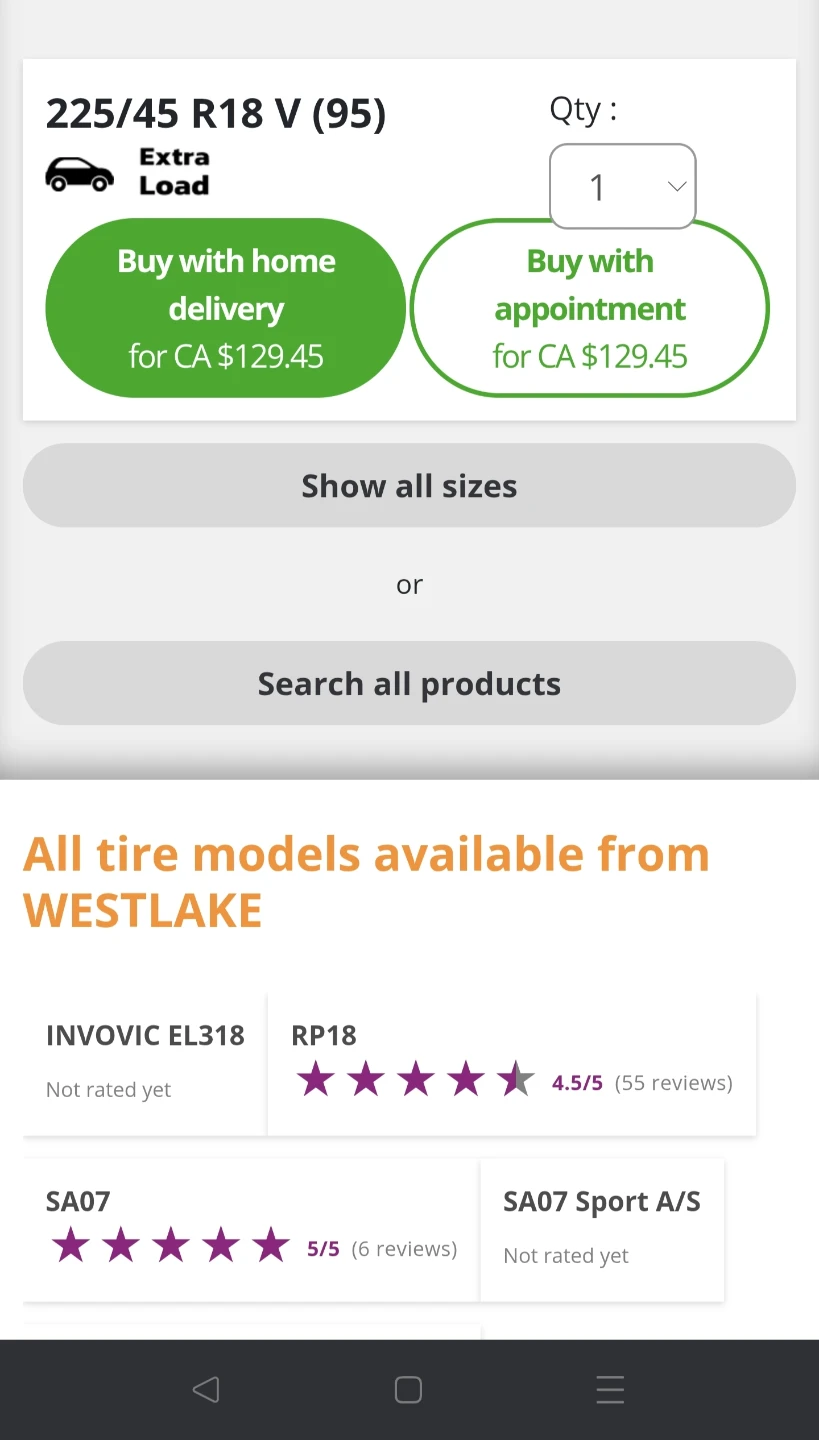The height and width of the screenshot is (1440, 819).
Task: View the 6 reviews for SA07
Action: tap(404, 1249)
